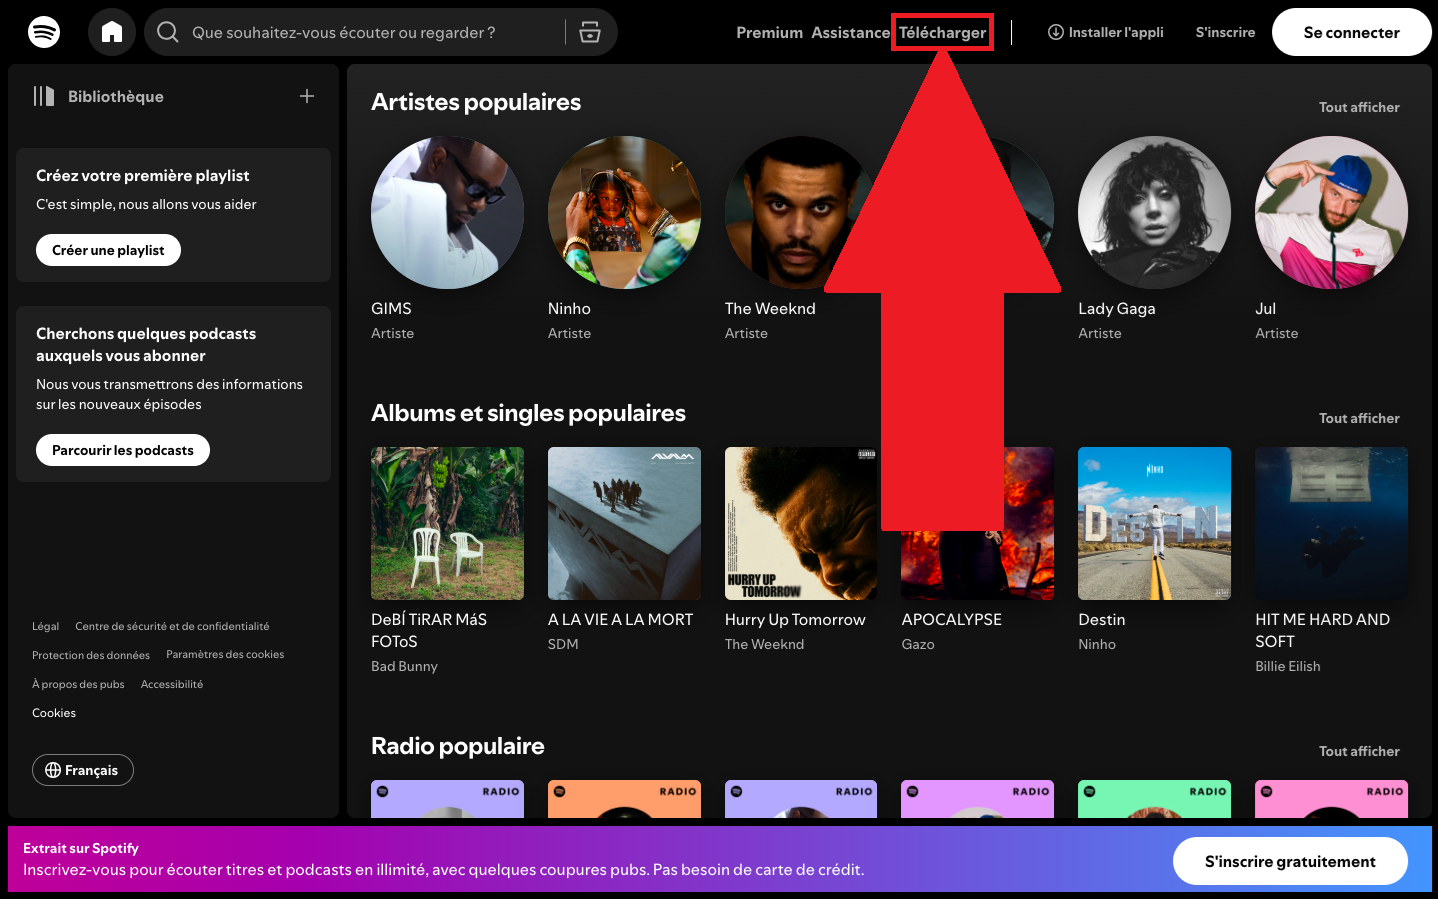The image size is (1438, 899).
Task: Open the Légal footer link
Action: click(x=45, y=626)
